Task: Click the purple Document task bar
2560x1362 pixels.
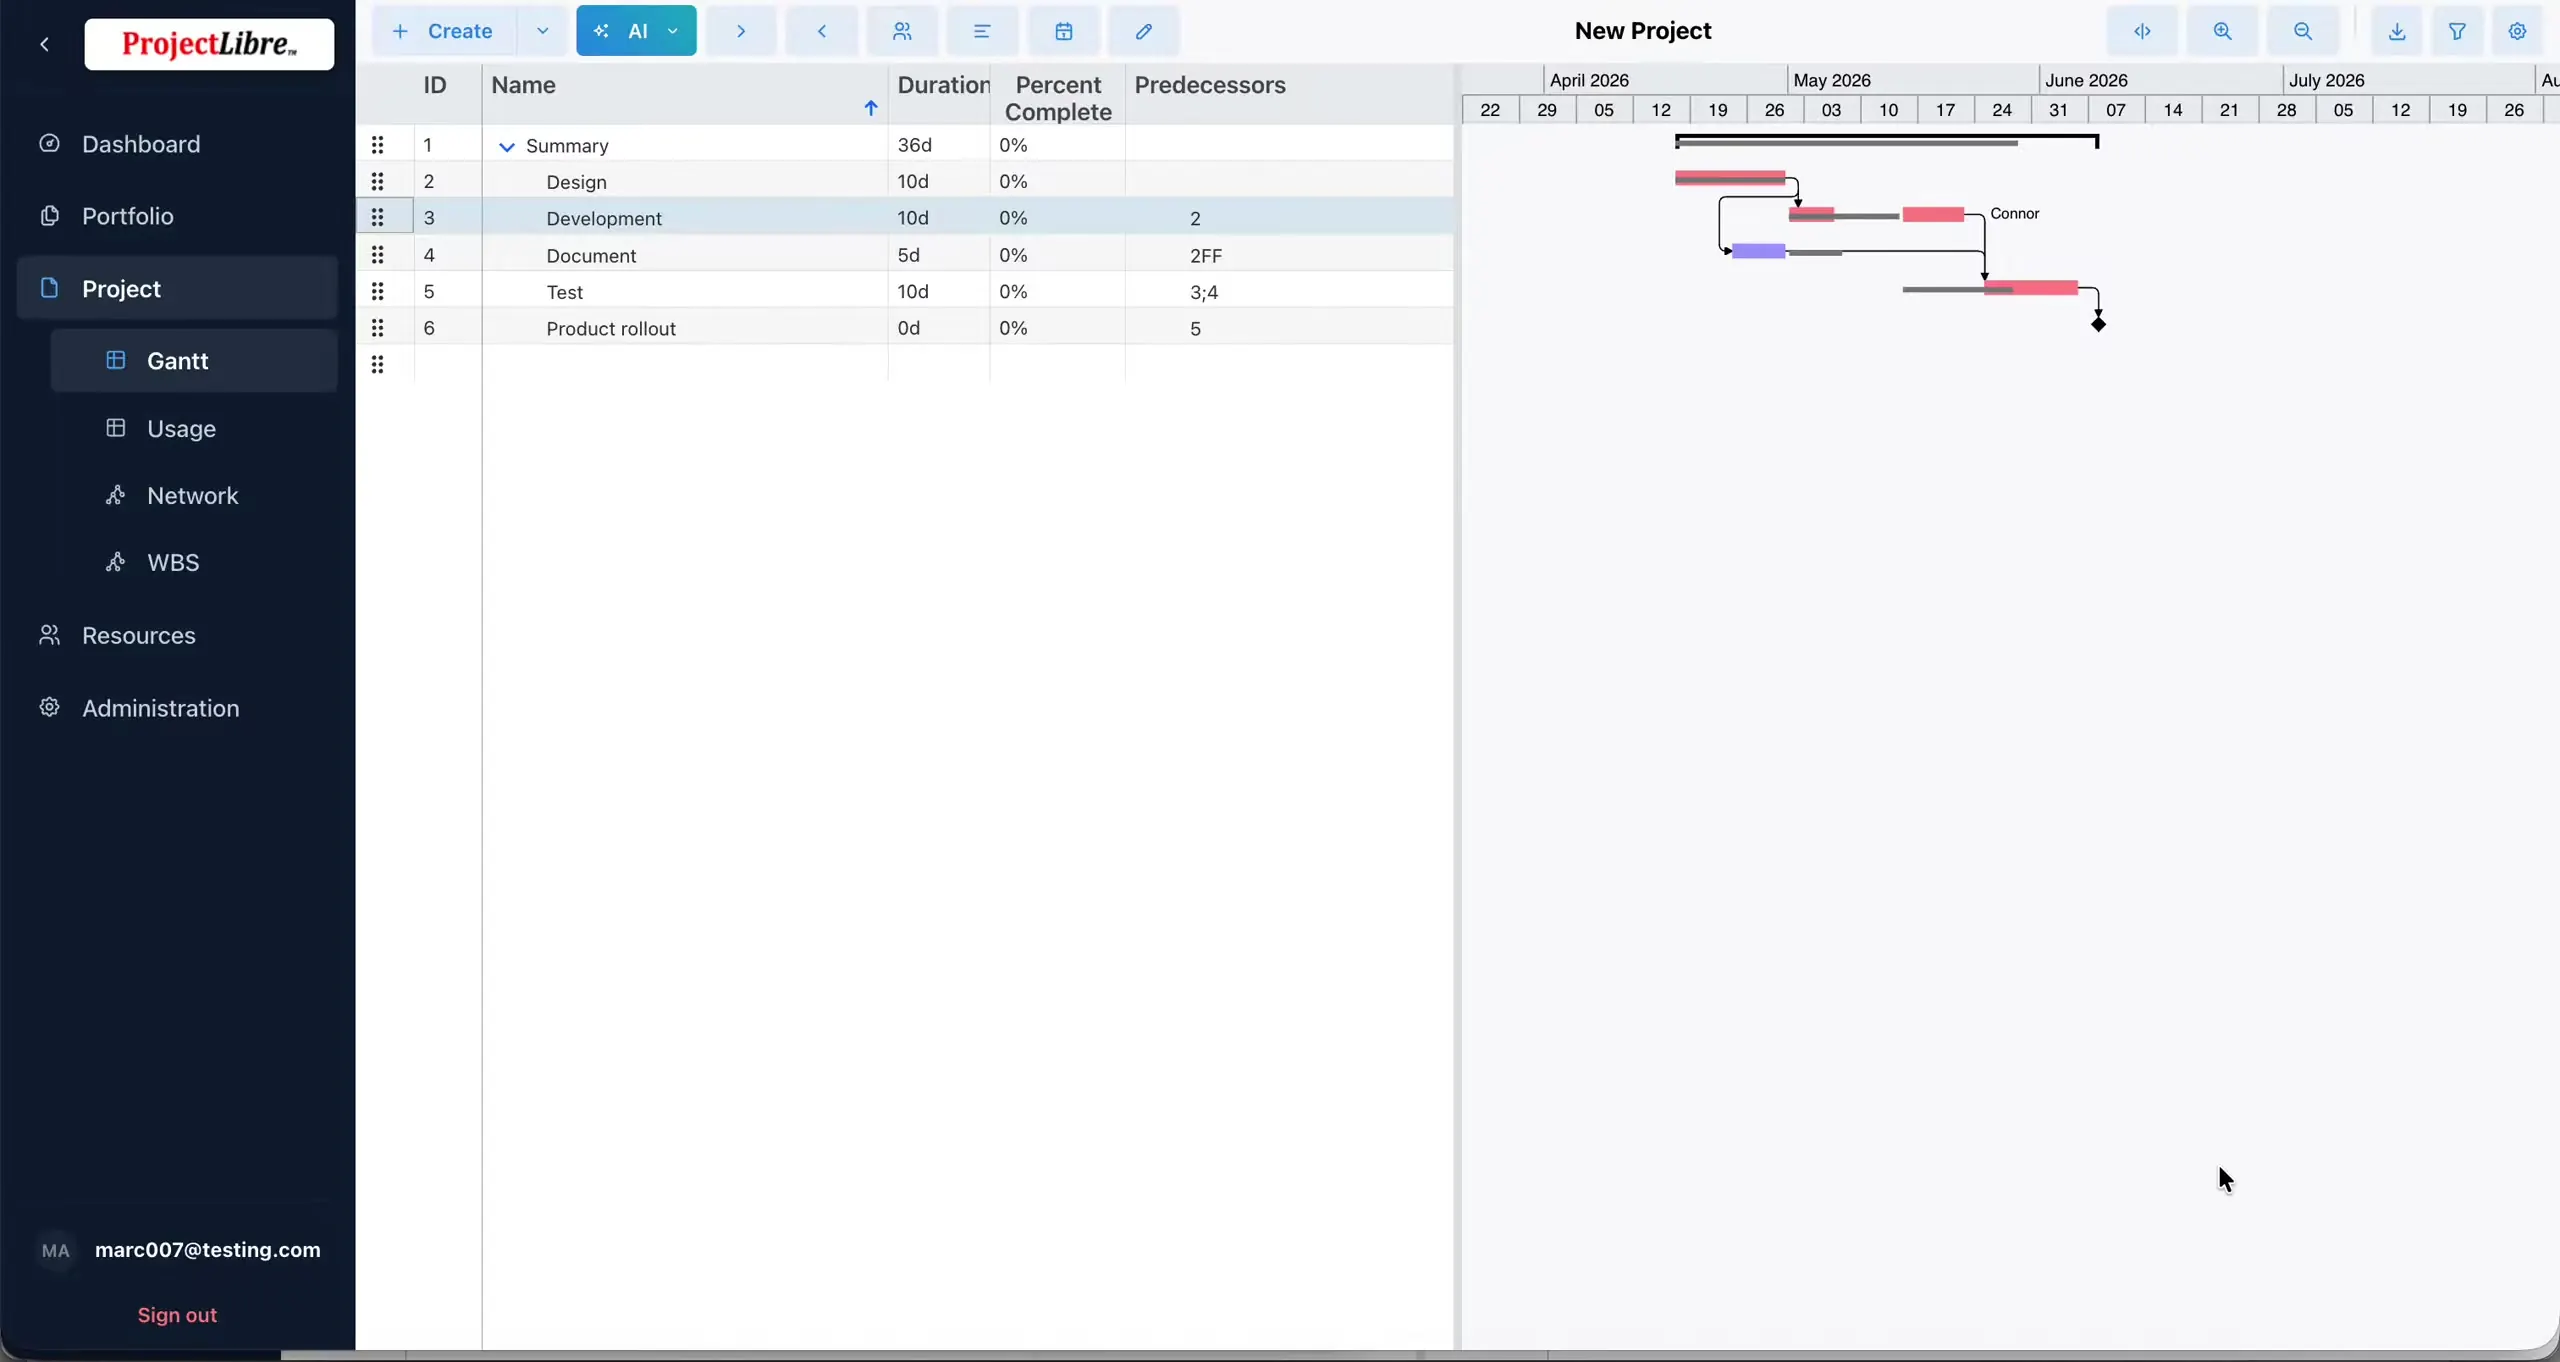Action: coord(1759,251)
